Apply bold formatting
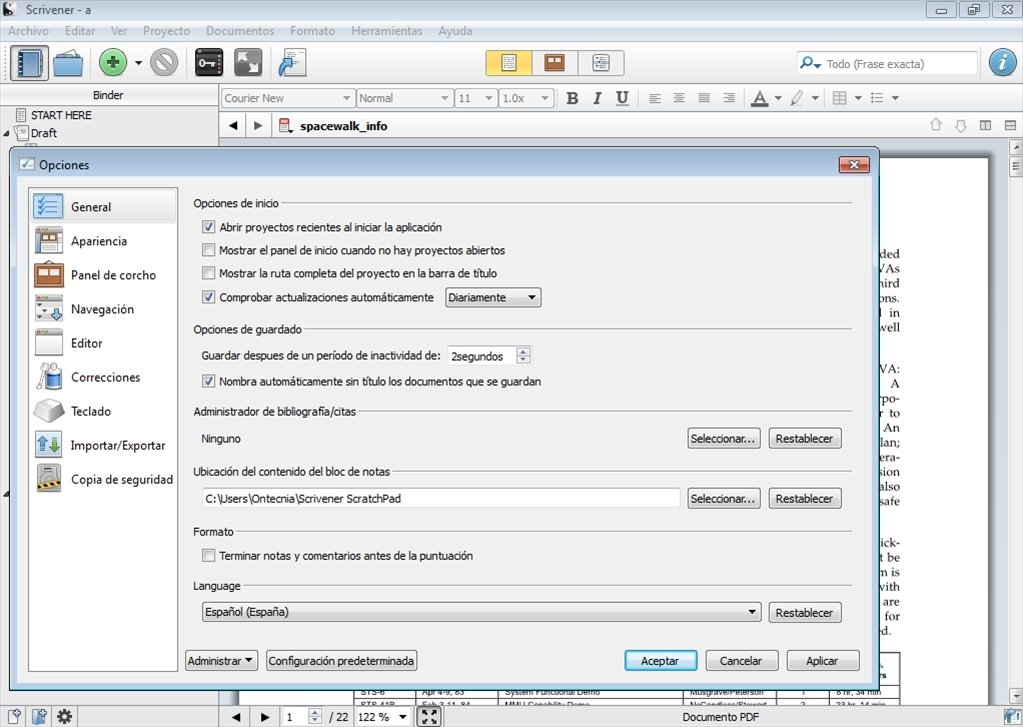1023x727 pixels. 572,98
